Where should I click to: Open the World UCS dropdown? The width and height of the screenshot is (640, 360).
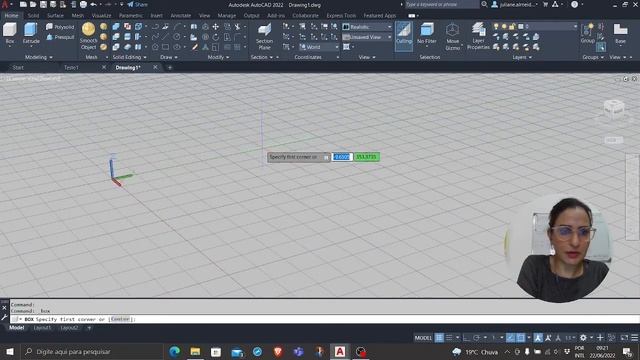pos(318,47)
